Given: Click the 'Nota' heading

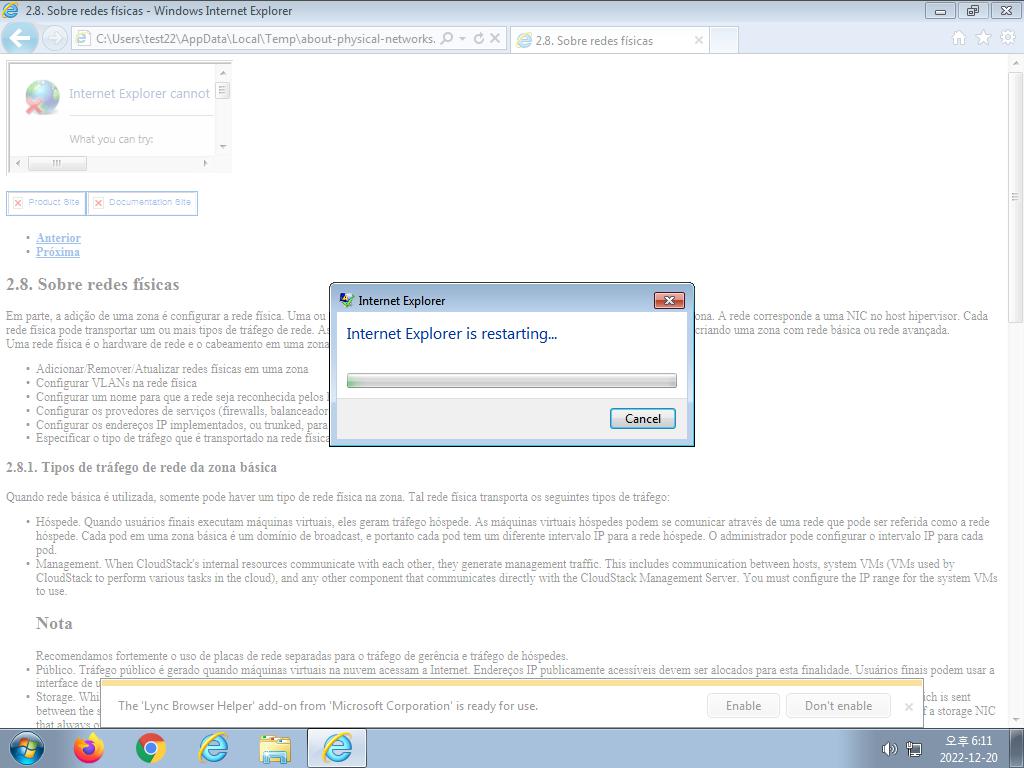Looking at the screenshot, I should coord(54,623).
